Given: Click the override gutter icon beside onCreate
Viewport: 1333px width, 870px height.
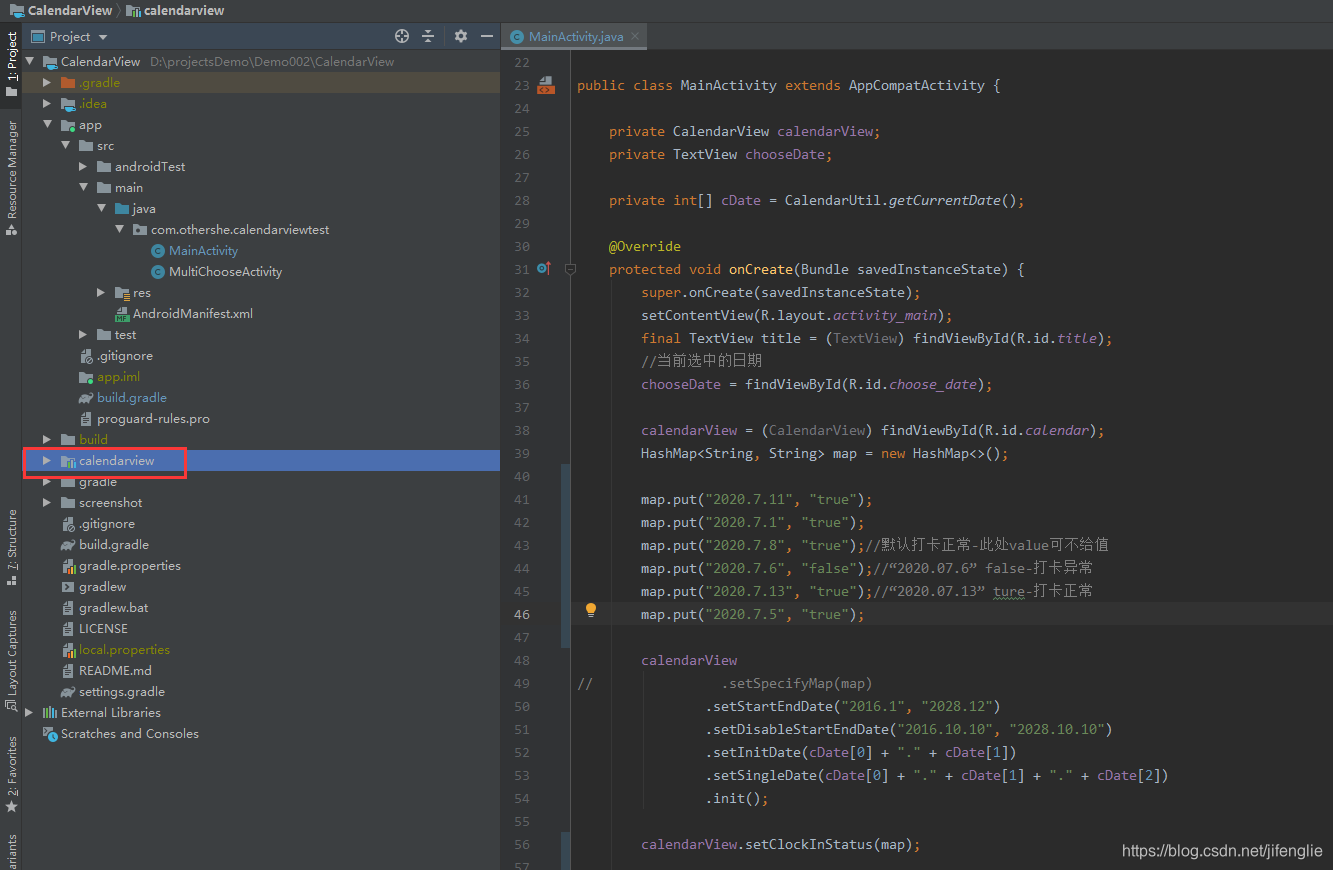Looking at the screenshot, I should pos(543,269).
